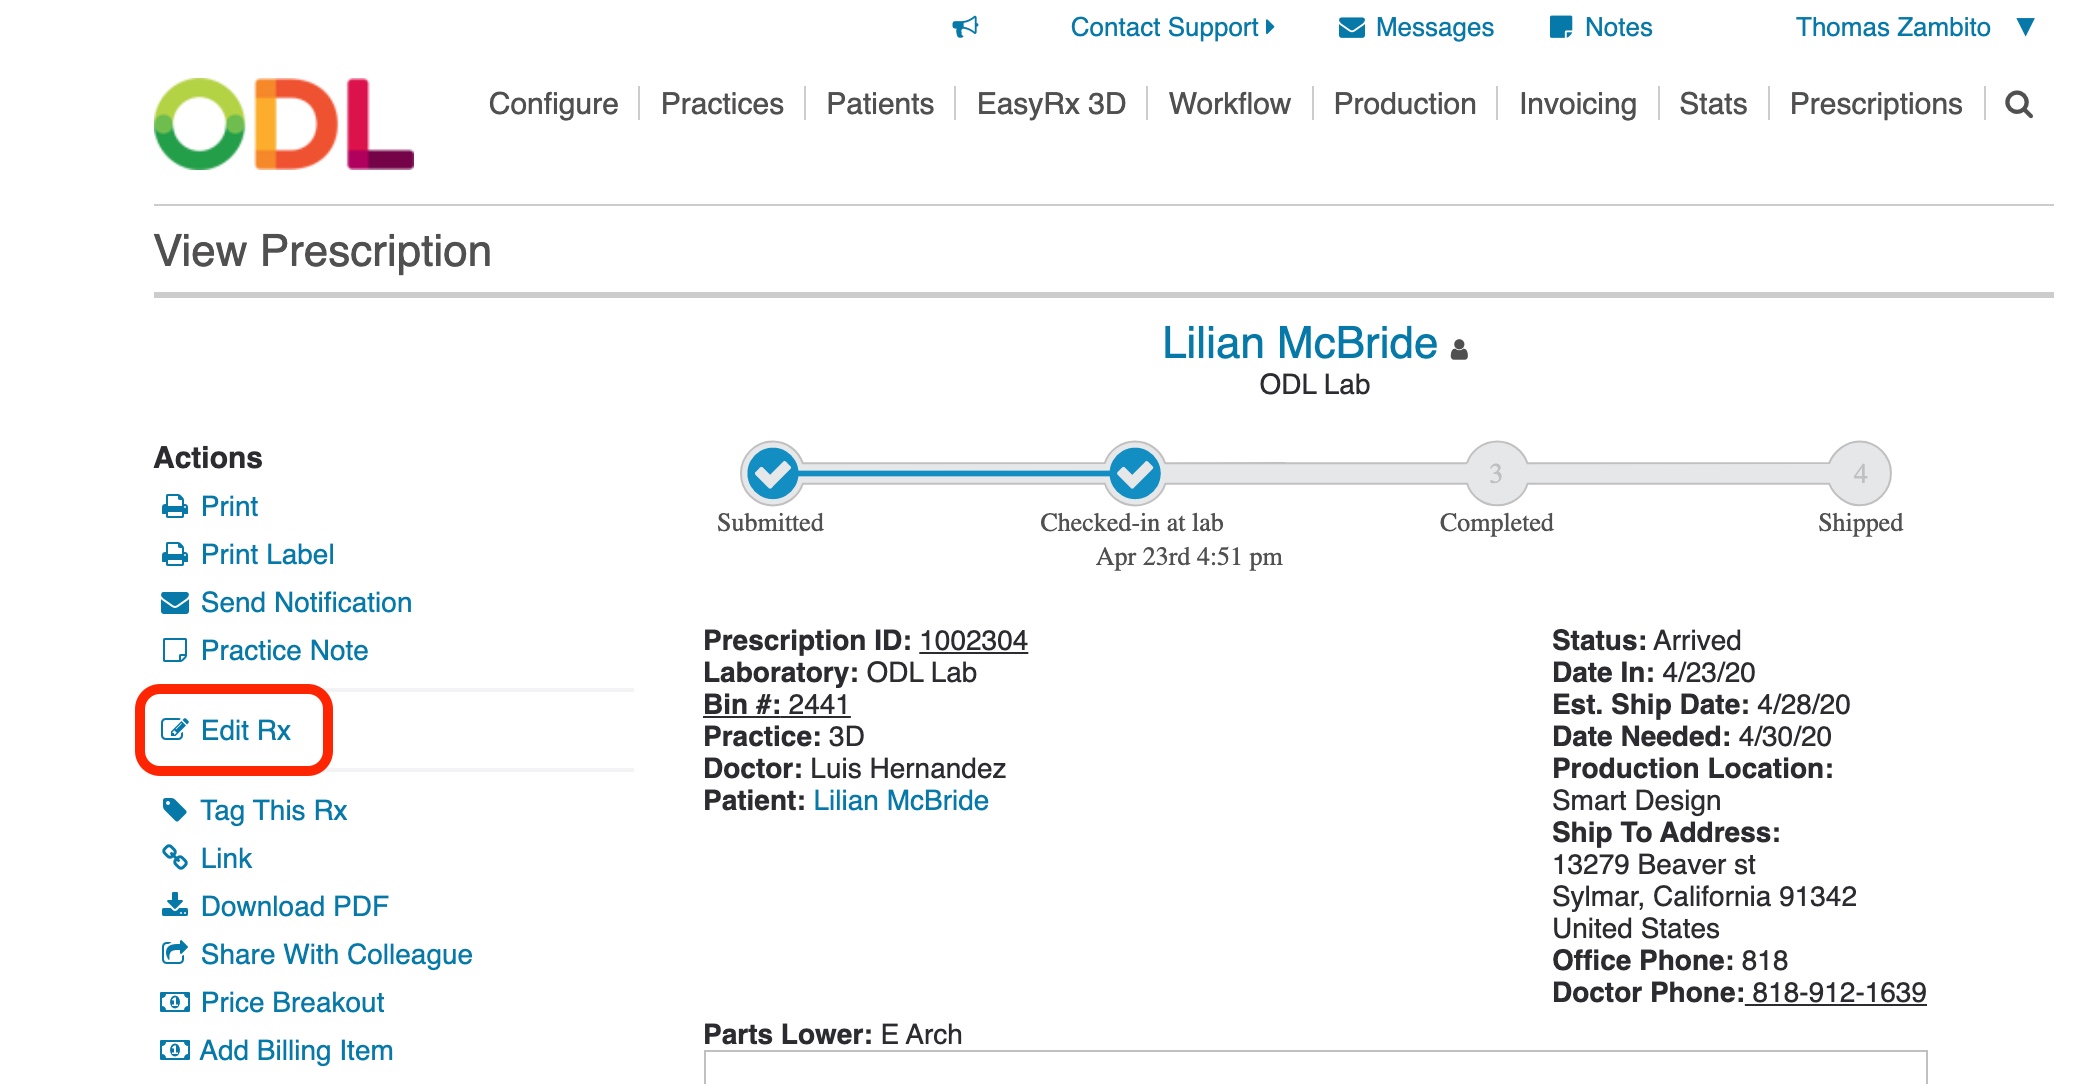Click the Edit Rx pencil icon

click(174, 730)
